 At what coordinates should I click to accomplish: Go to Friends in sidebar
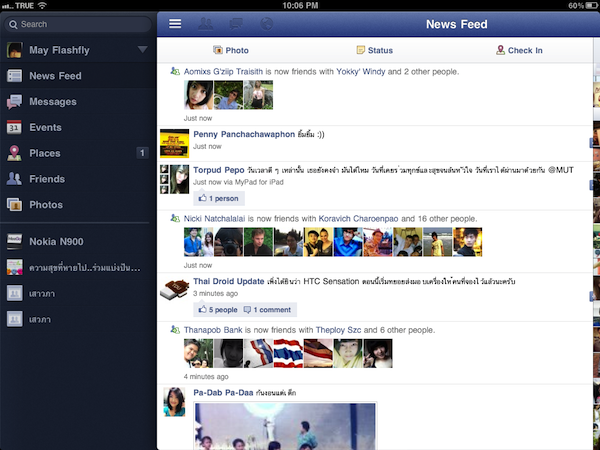(x=46, y=179)
